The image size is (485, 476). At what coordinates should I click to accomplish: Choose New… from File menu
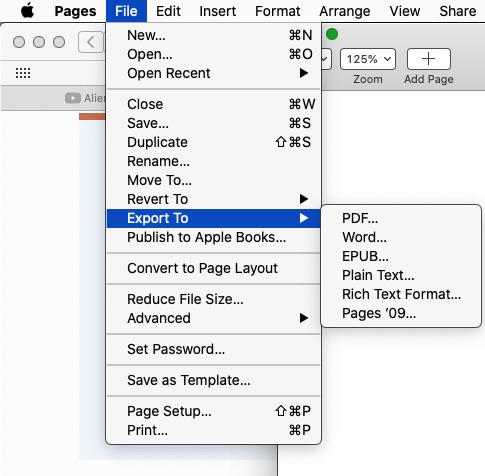pos(213,35)
